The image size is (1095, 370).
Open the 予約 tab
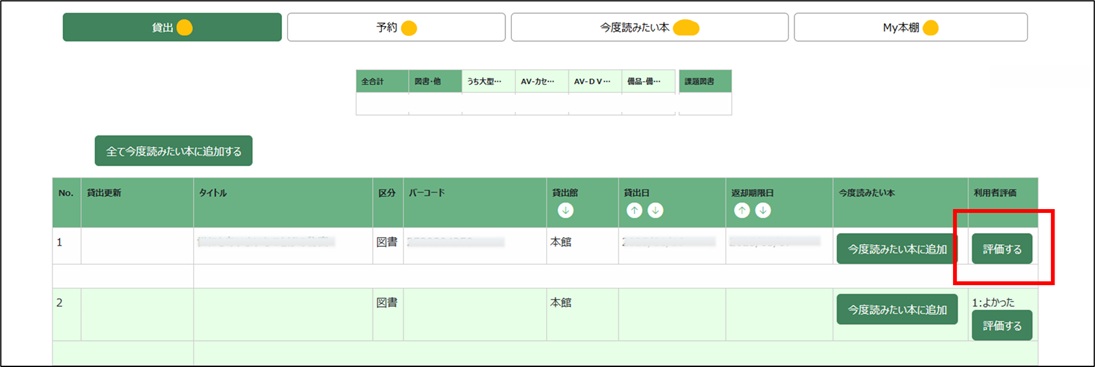(x=396, y=27)
